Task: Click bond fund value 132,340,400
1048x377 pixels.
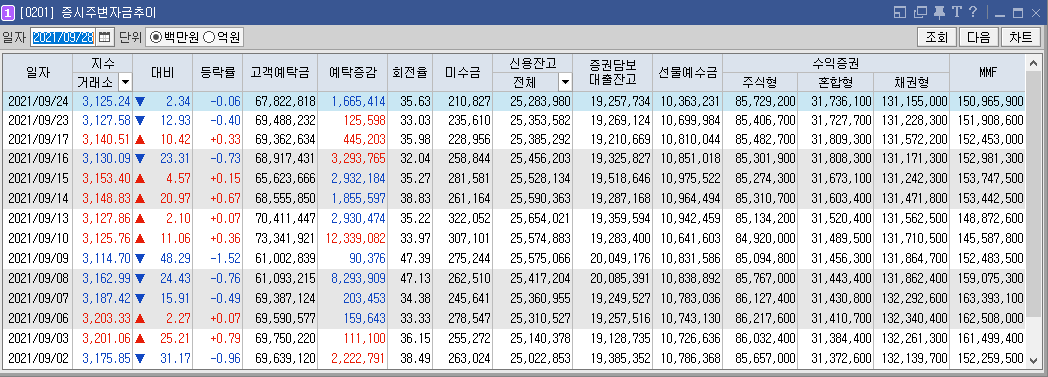Action: tap(915, 318)
